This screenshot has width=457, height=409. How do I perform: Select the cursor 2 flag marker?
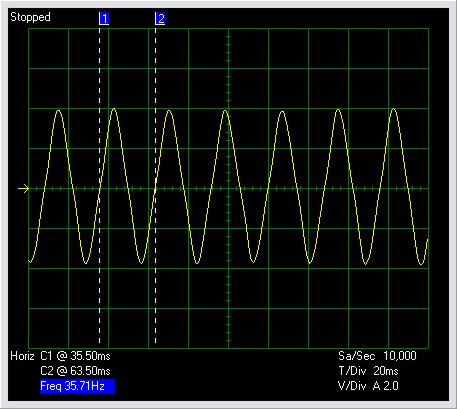tap(160, 19)
